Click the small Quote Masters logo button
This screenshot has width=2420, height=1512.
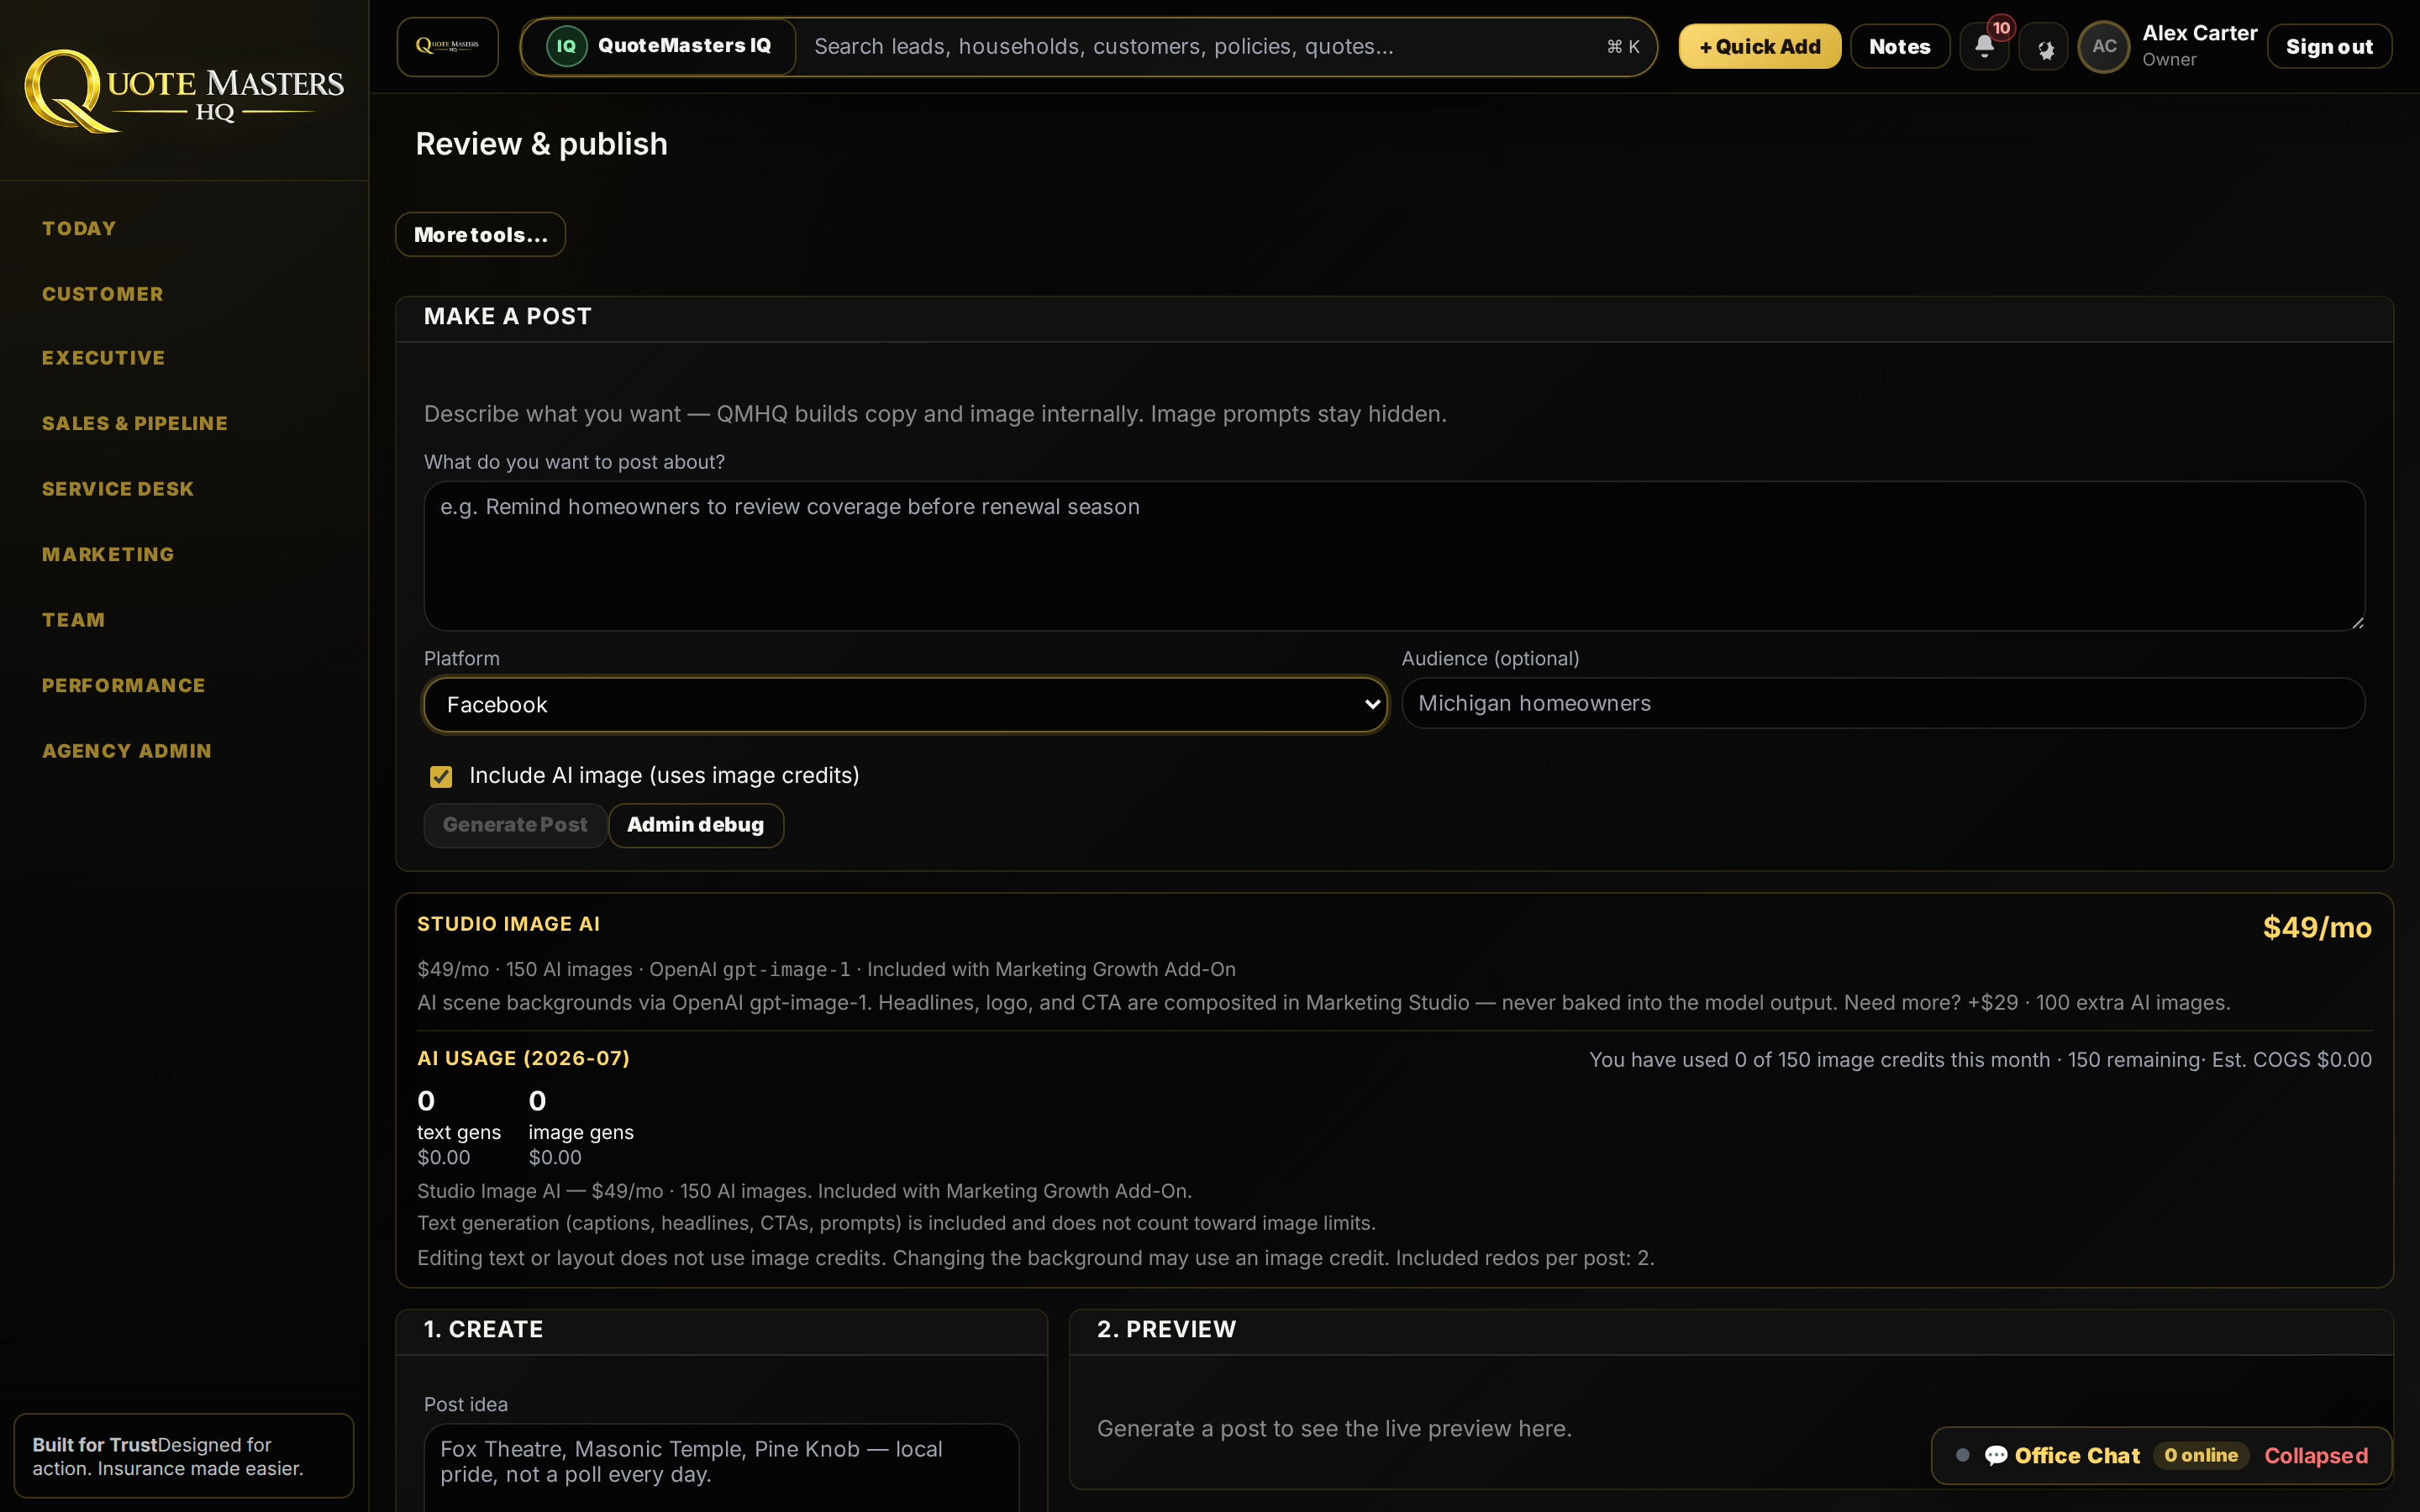(x=447, y=46)
